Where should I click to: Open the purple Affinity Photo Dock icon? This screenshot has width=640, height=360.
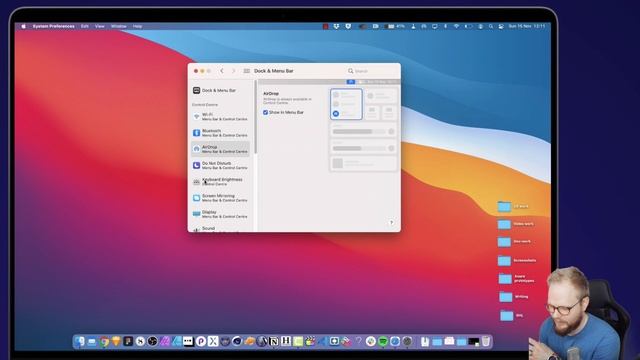click(164, 341)
